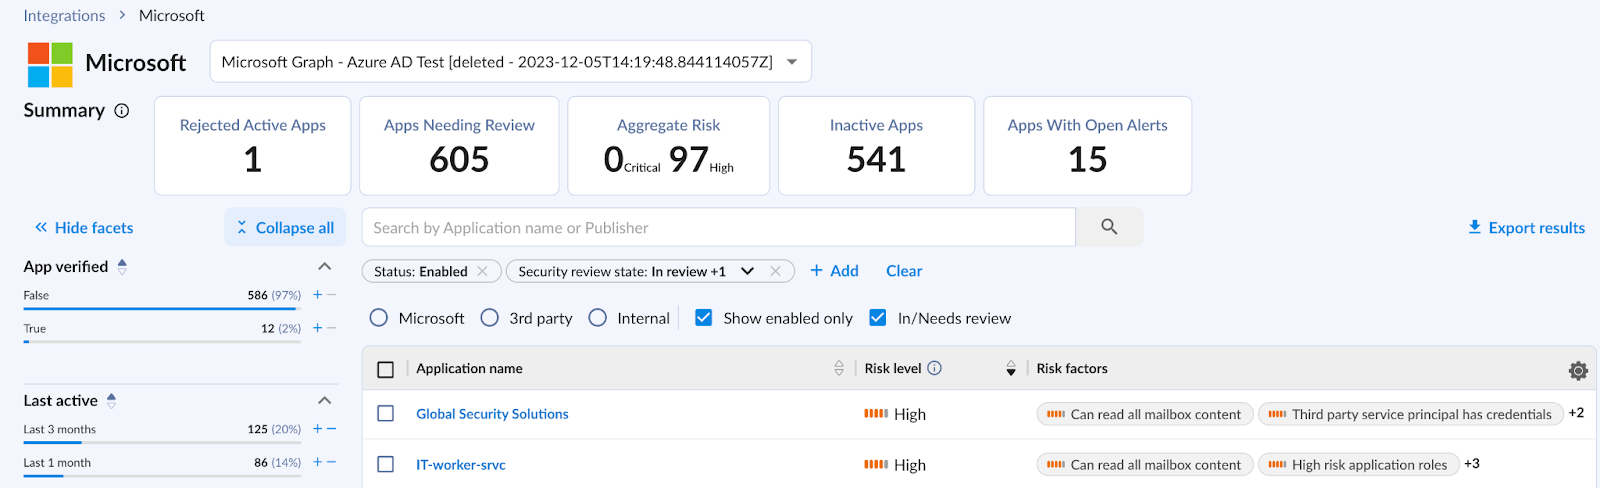
Task: Click the Risk level info icon
Action: coord(934,368)
